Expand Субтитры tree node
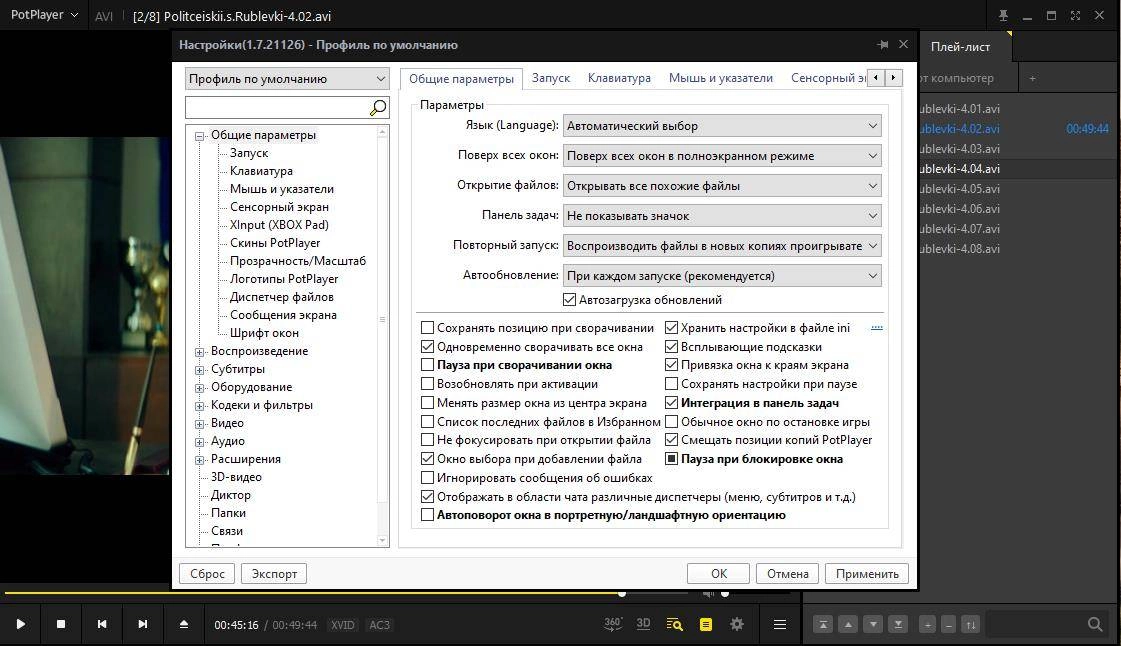Screen dimensions: 1121x646 199,369
